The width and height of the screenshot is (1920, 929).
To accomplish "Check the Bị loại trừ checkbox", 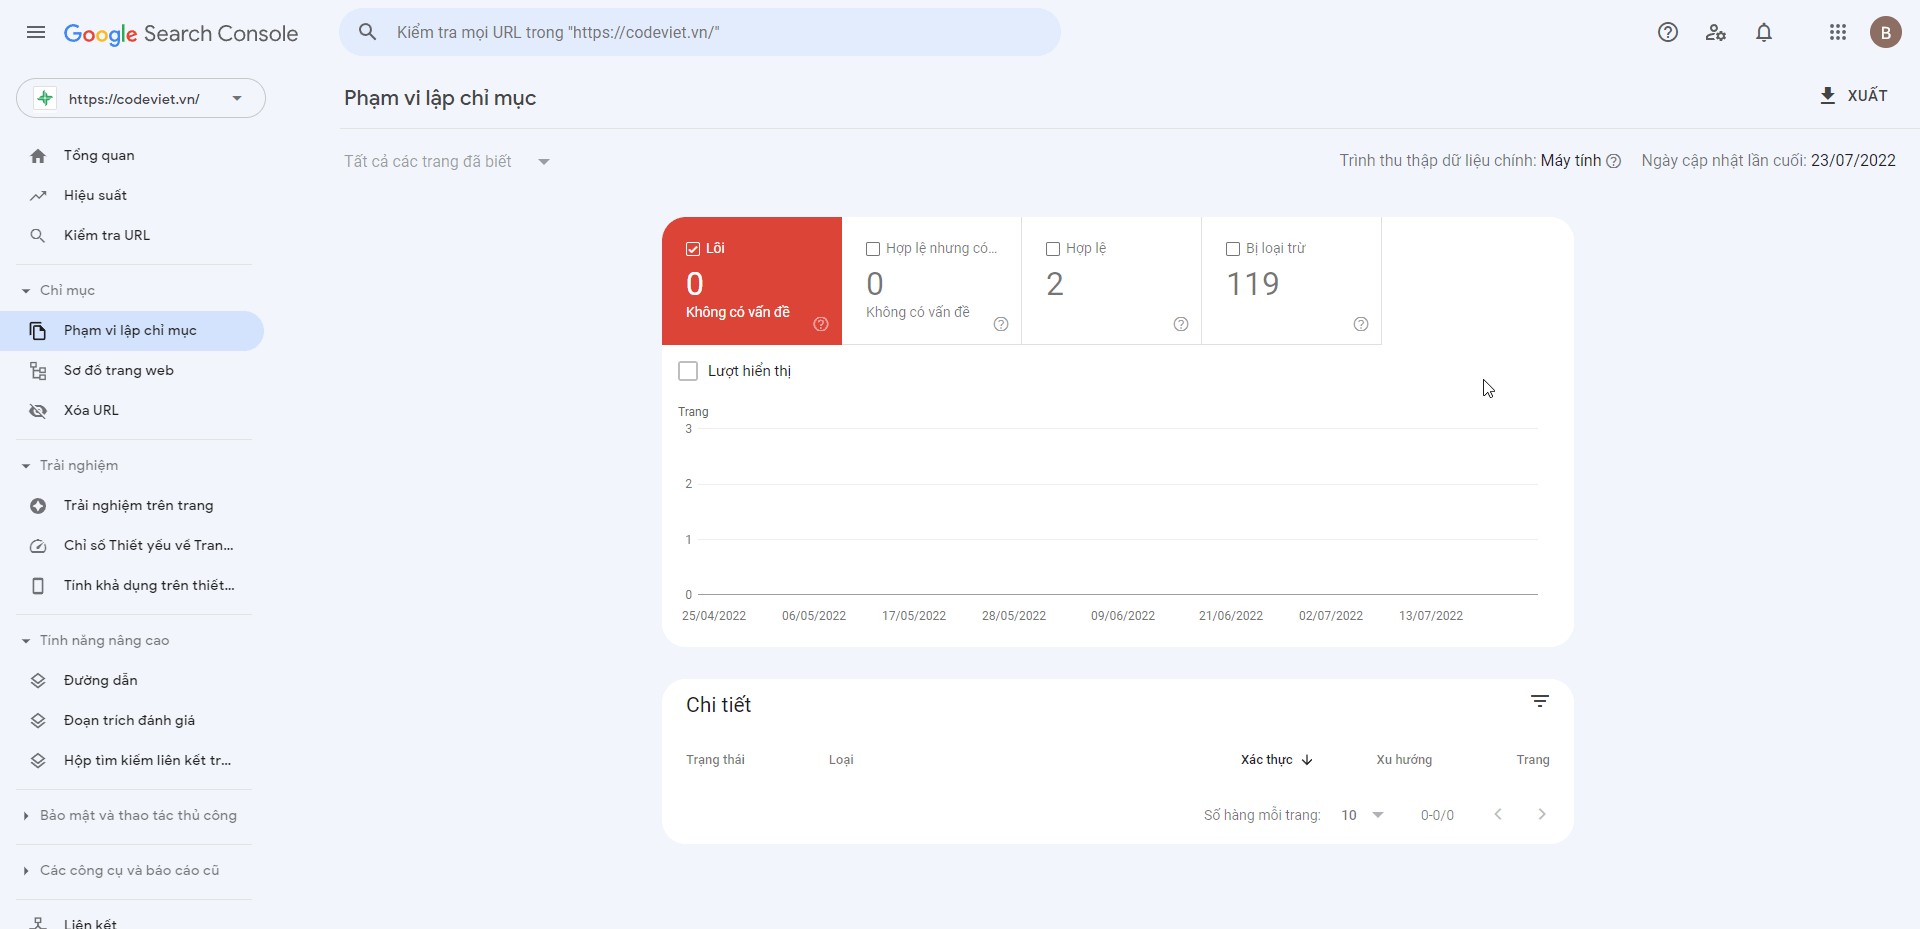I will click(x=1233, y=249).
